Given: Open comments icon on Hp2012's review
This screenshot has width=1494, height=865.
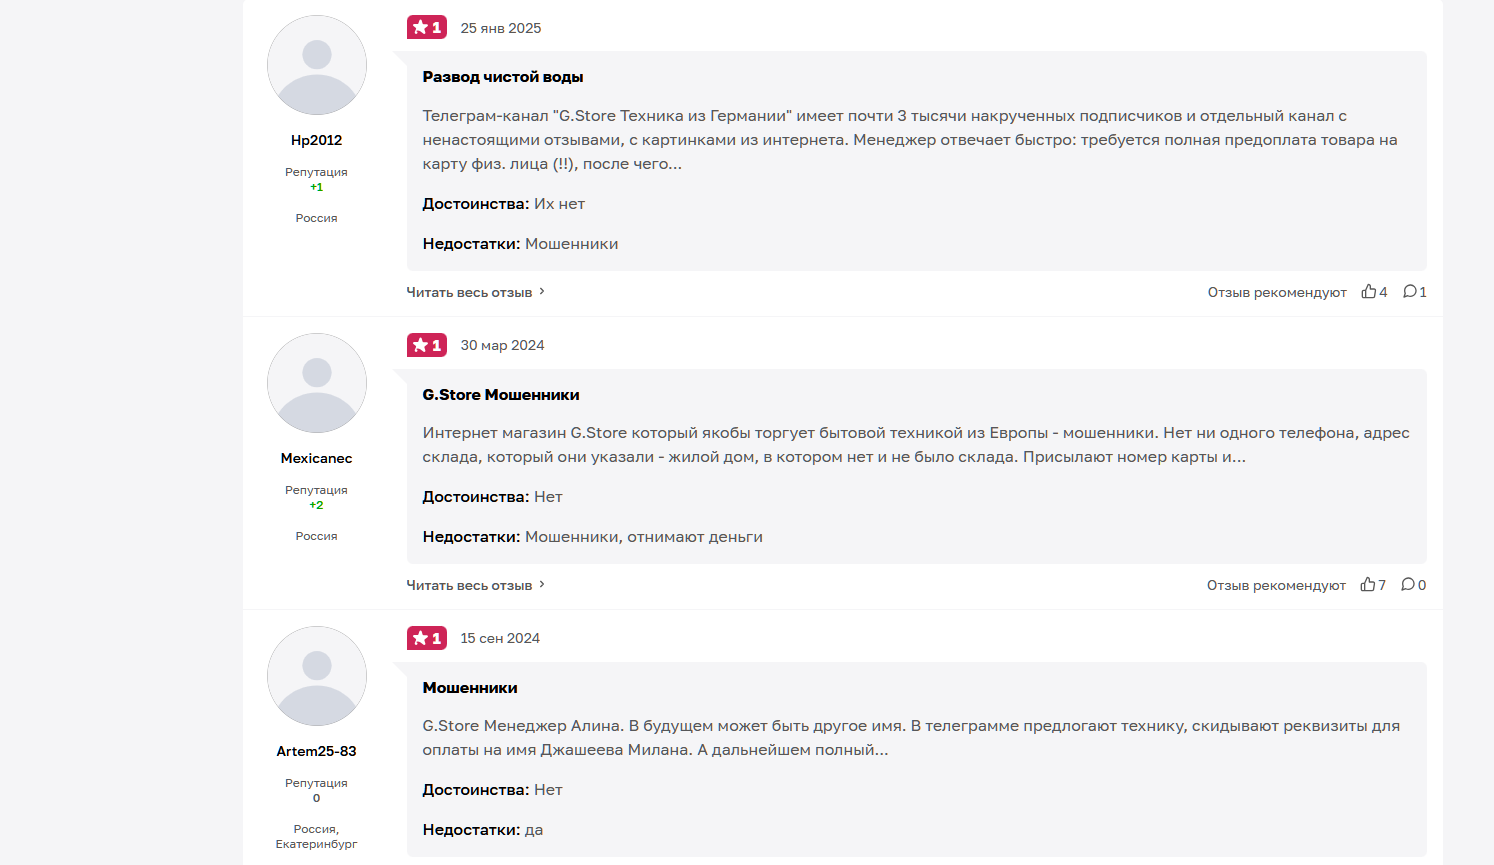Looking at the screenshot, I should point(1409,292).
